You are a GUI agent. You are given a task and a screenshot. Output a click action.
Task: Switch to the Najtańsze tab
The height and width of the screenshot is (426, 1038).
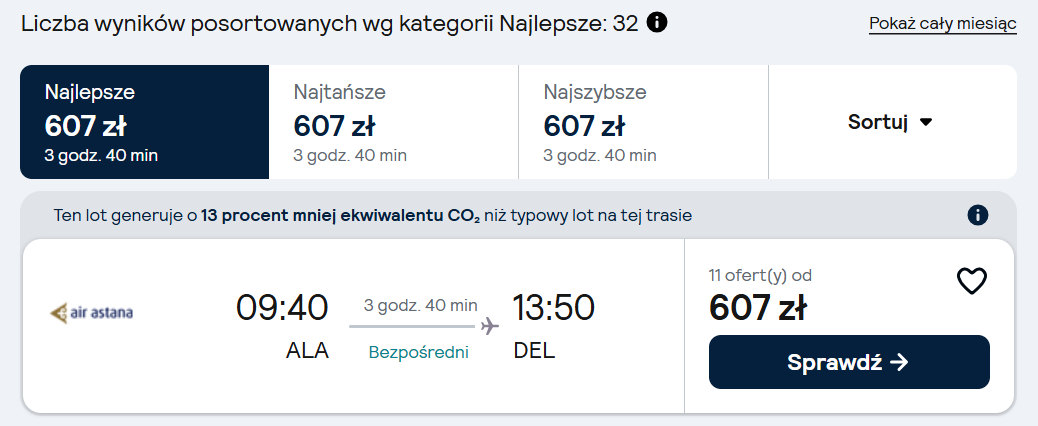click(x=394, y=122)
